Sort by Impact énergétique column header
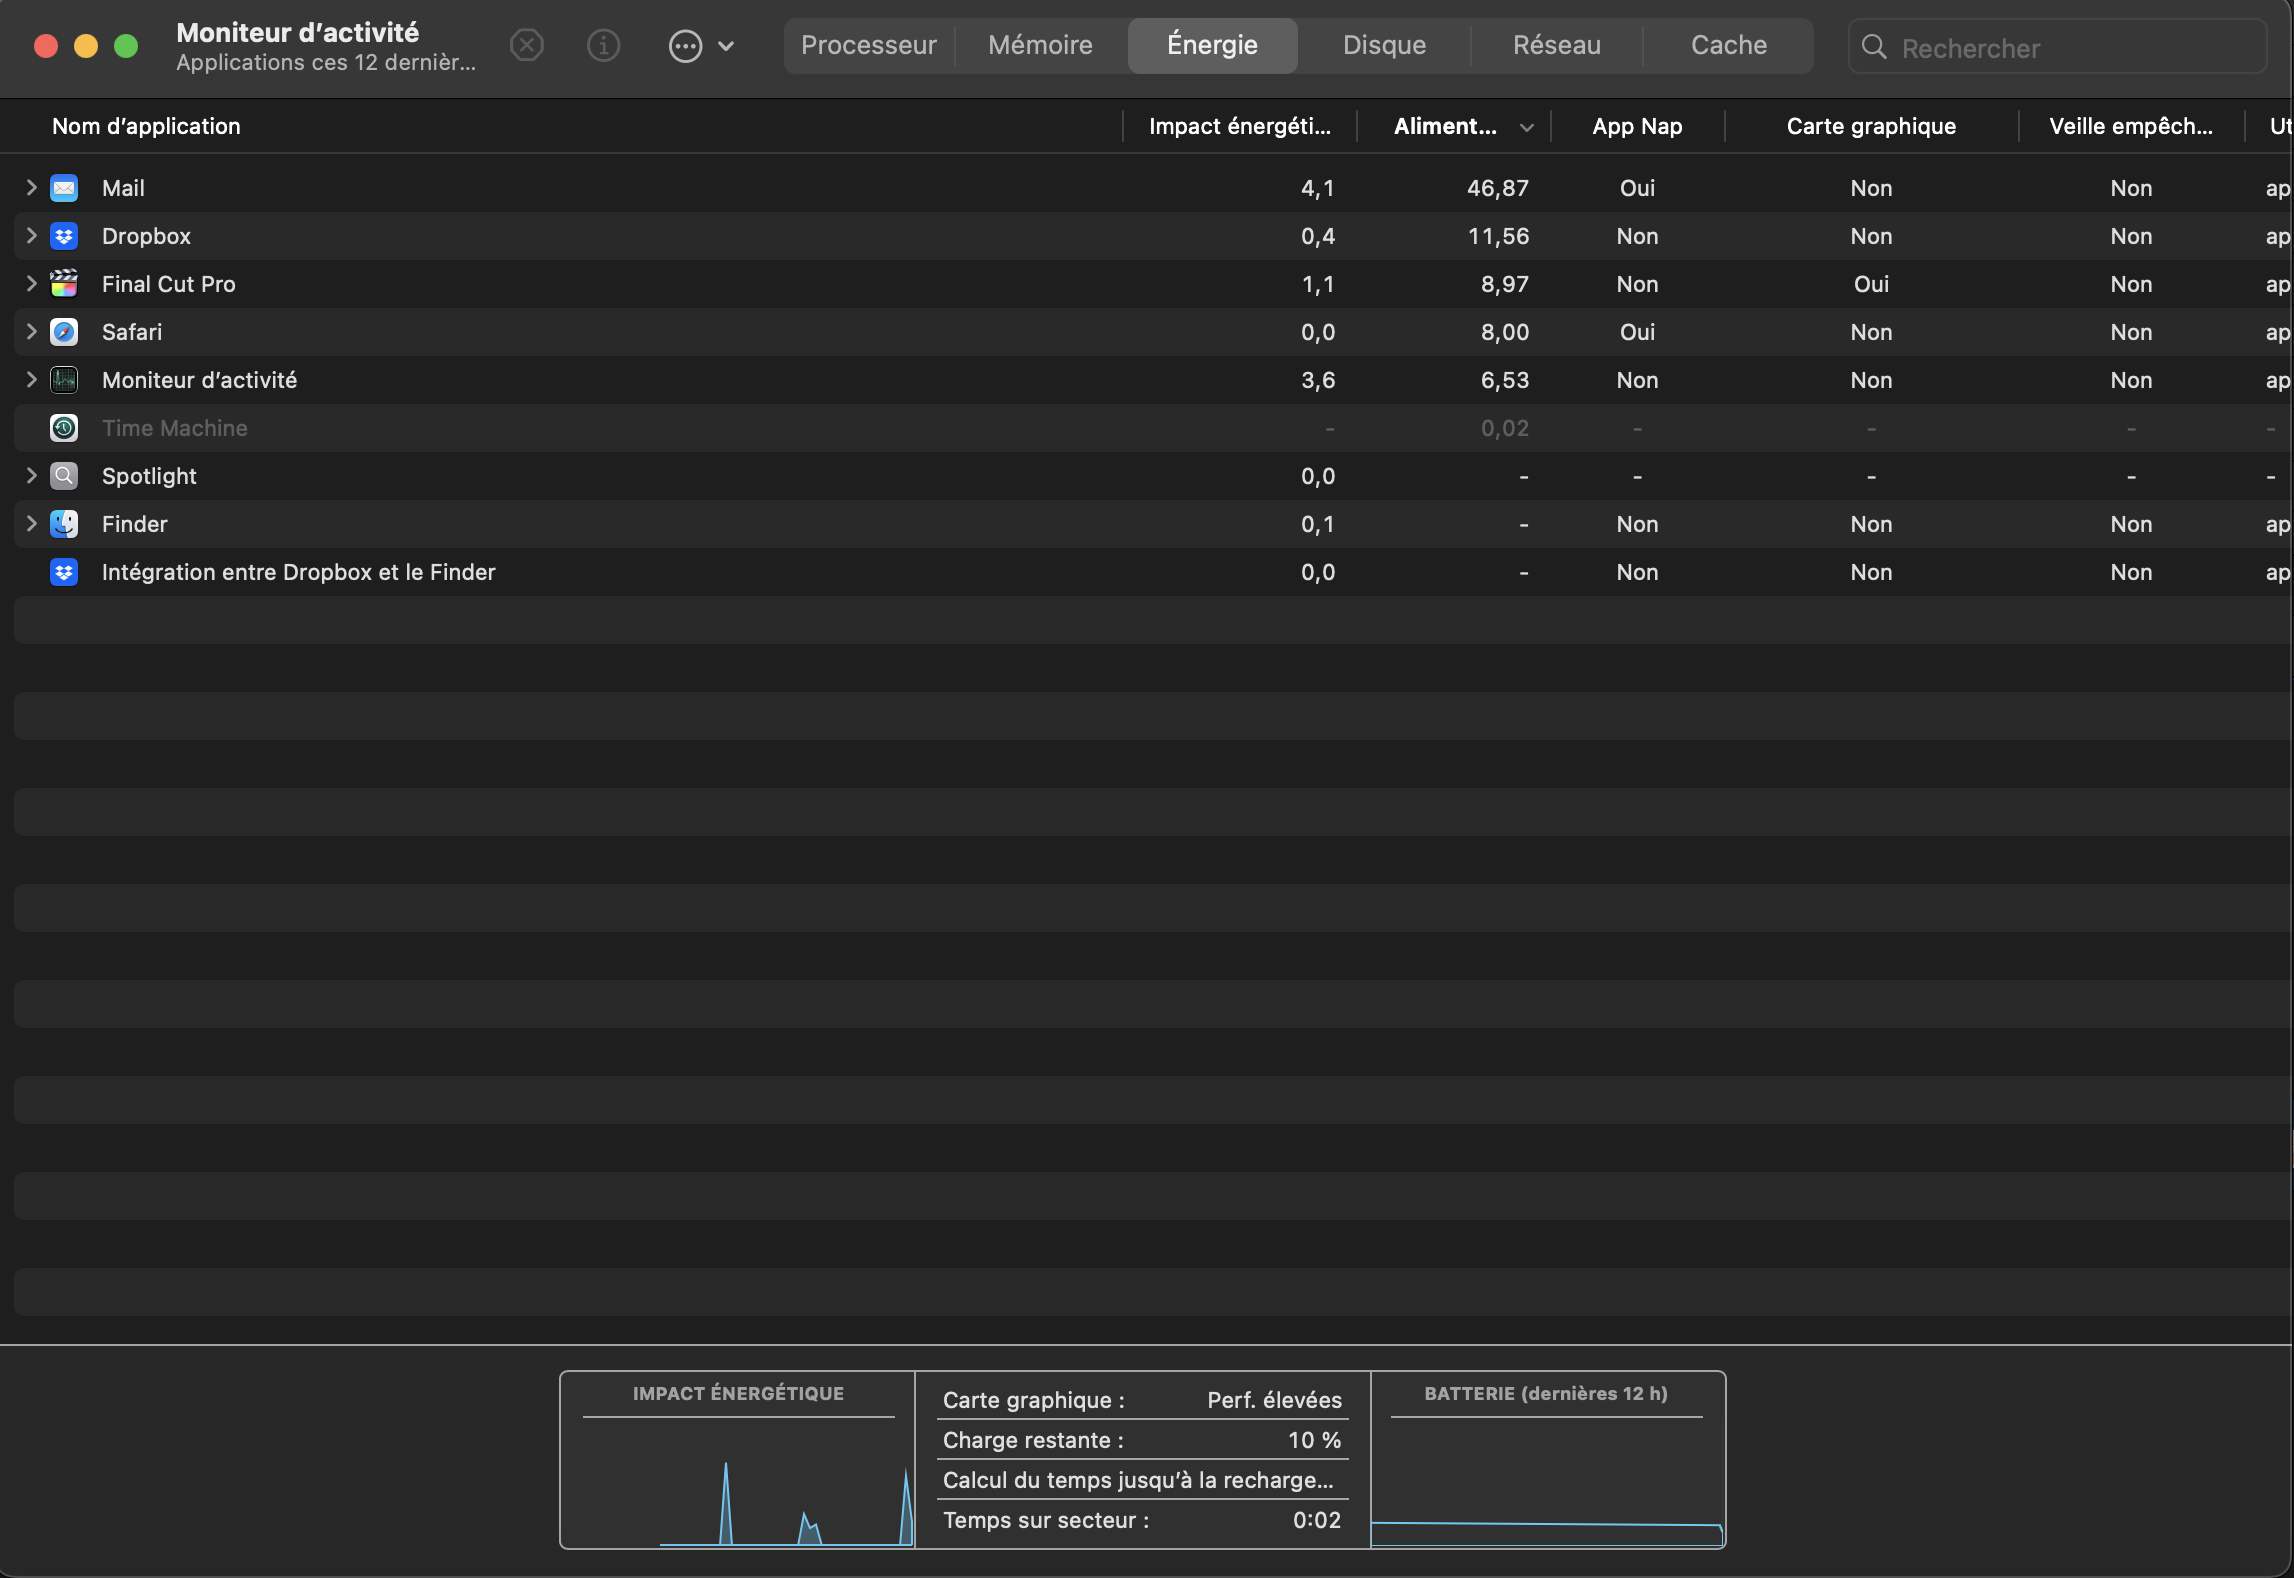The height and width of the screenshot is (1578, 2294). point(1239,126)
